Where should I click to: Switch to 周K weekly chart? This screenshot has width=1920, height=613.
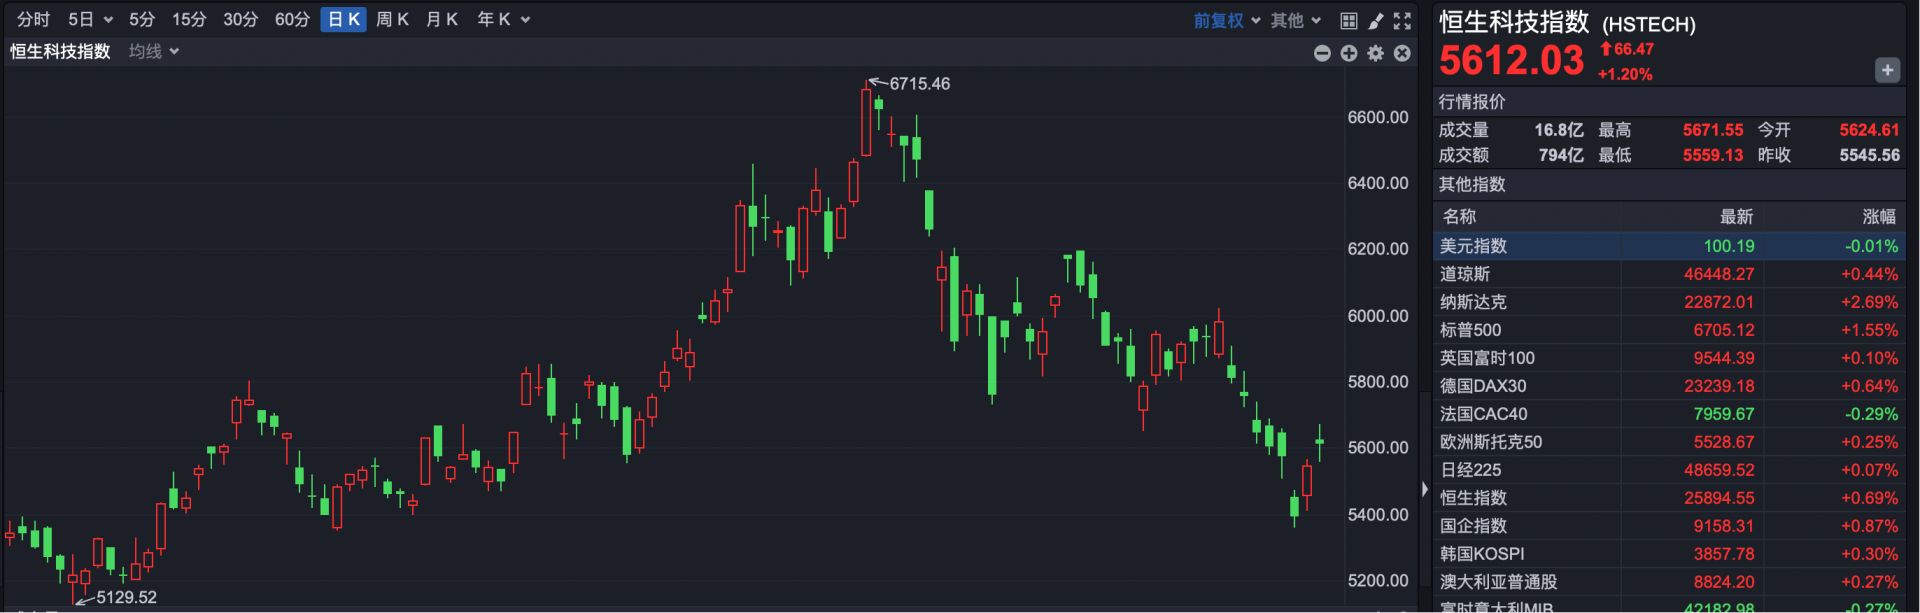tap(392, 20)
